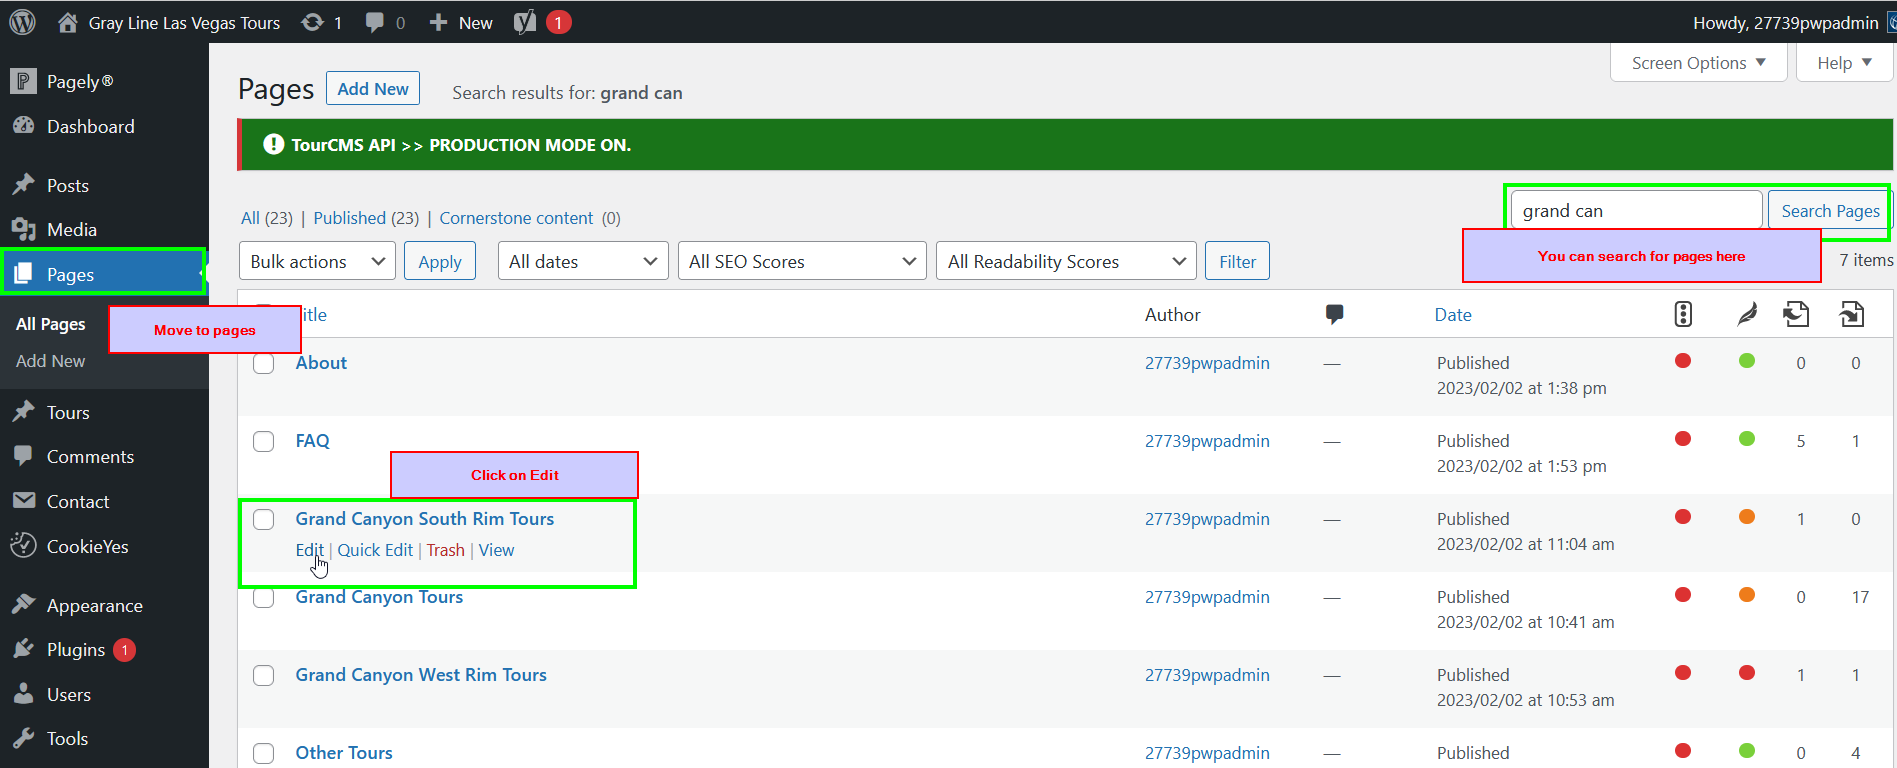Open Bulk actions dropdown
1897x768 pixels.
click(x=317, y=261)
